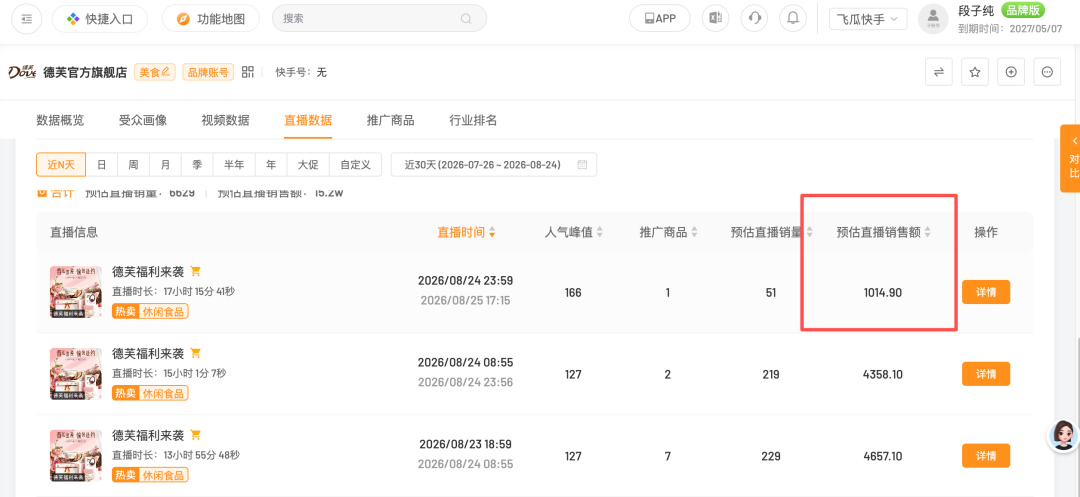Expand the 飞瓜快手 platform dropdown

pyautogui.click(x=868, y=19)
